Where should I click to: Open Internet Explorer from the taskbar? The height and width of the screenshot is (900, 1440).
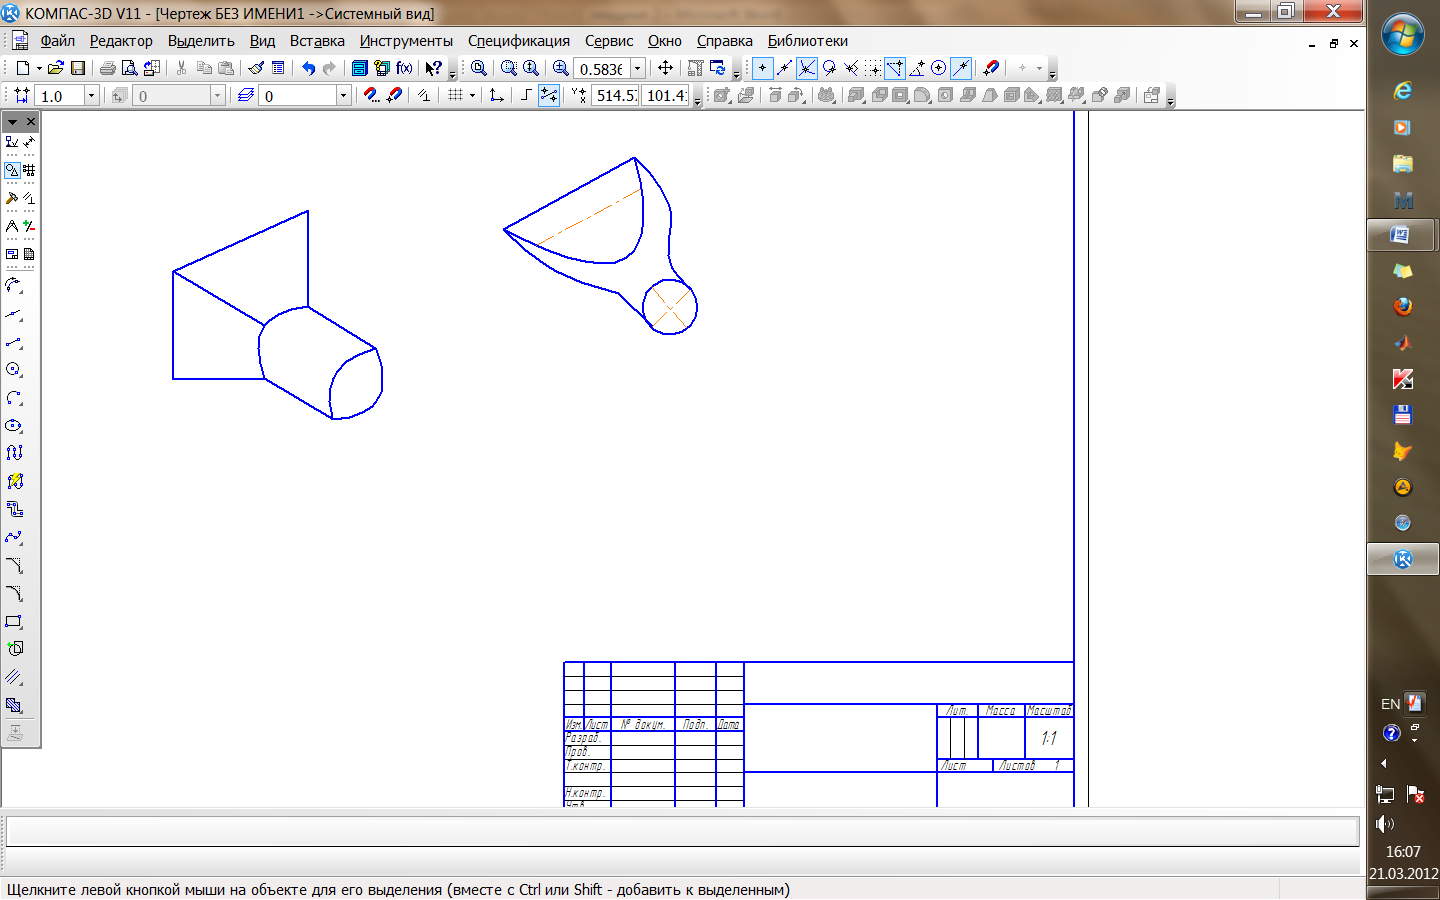pyautogui.click(x=1403, y=91)
